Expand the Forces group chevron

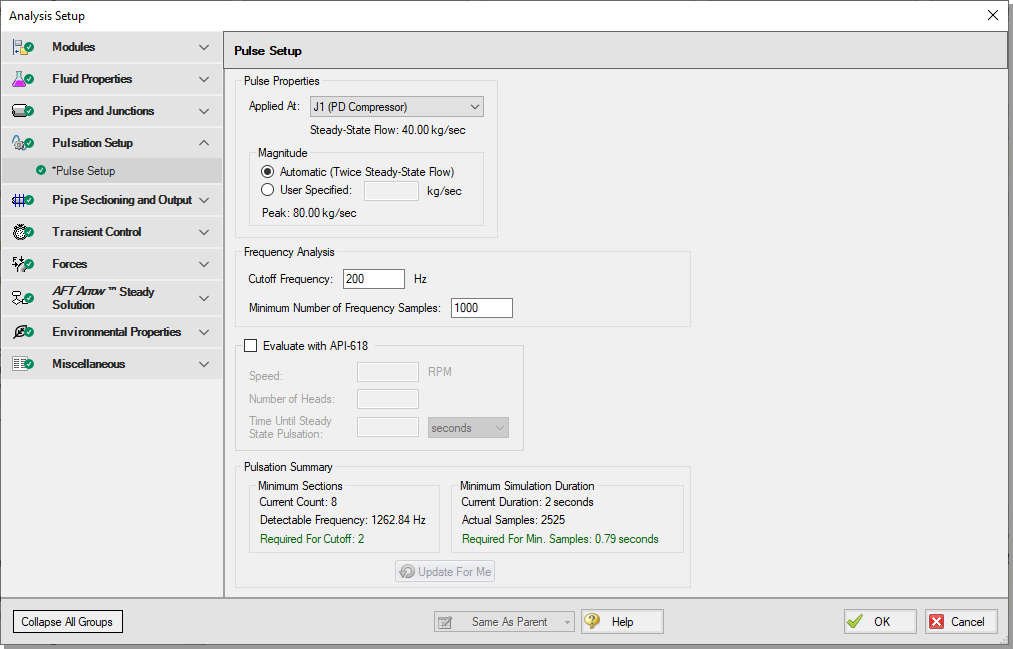[x=204, y=264]
